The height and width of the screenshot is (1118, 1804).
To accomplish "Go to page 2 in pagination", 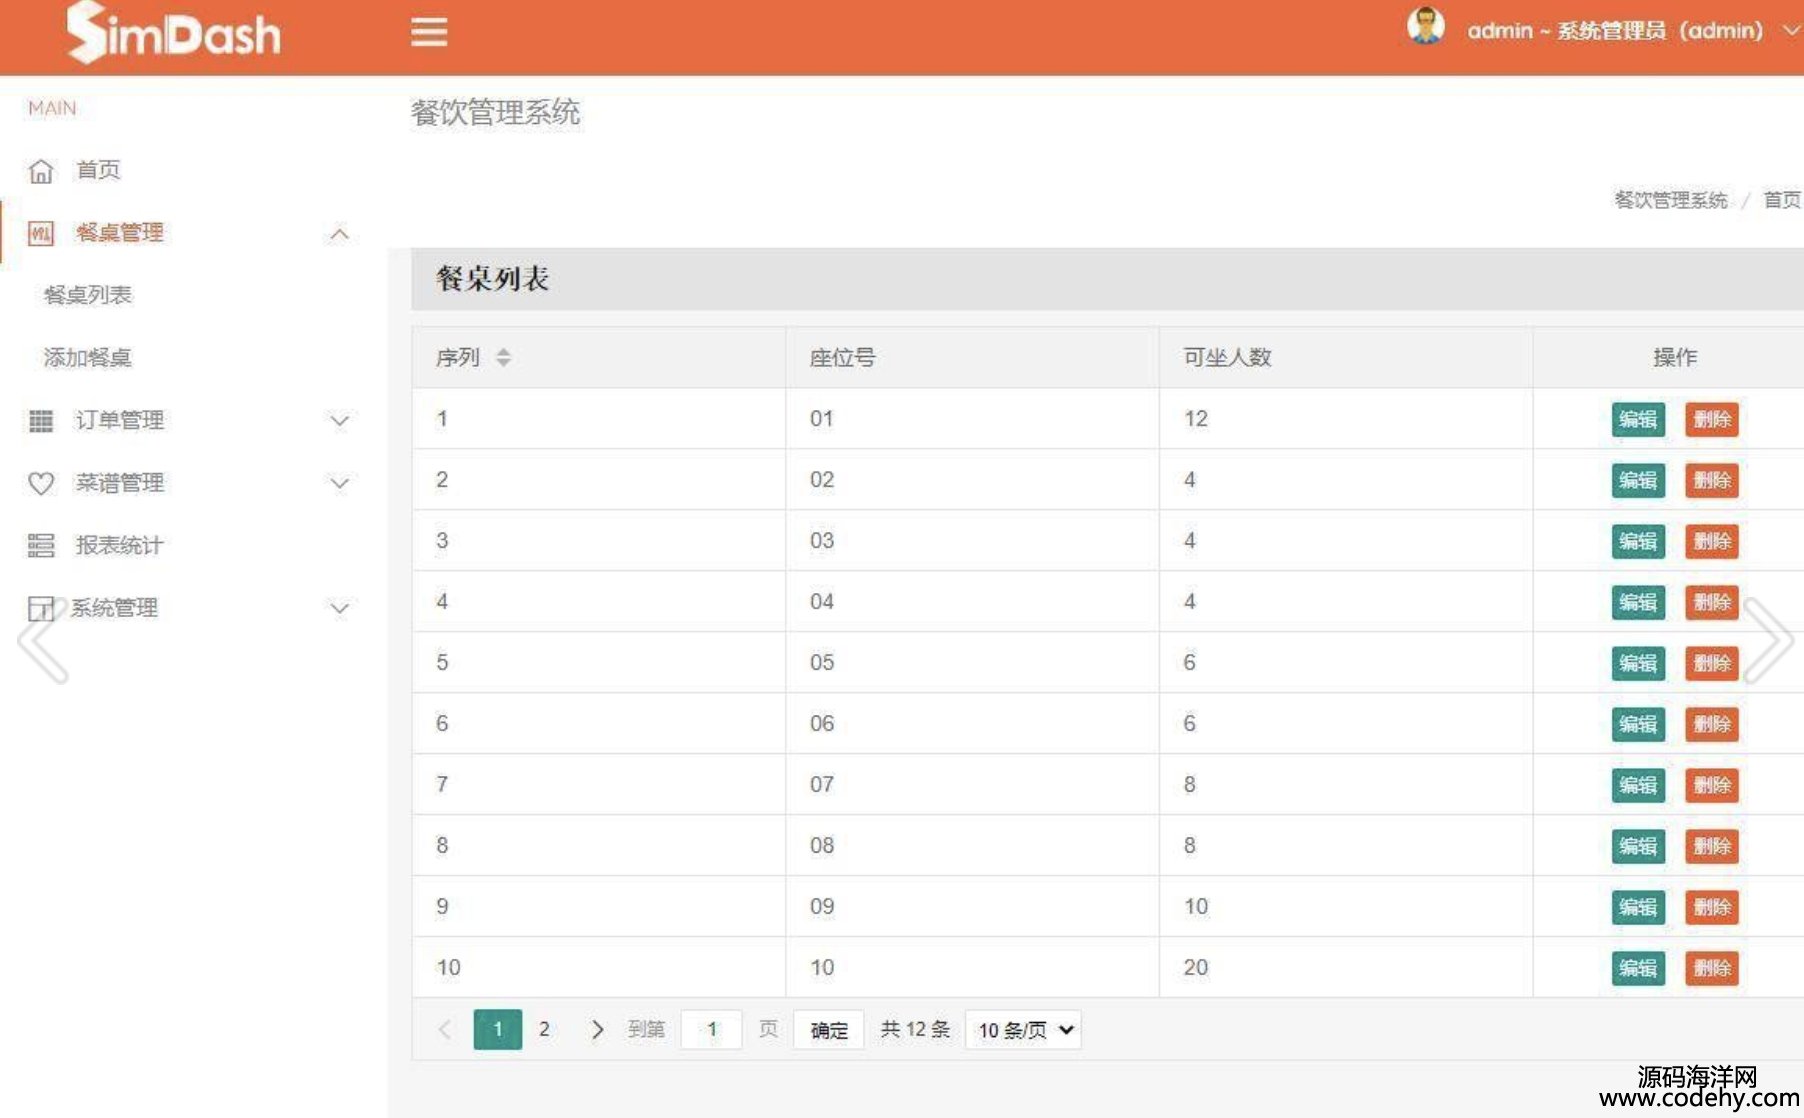I will click(x=544, y=1029).
